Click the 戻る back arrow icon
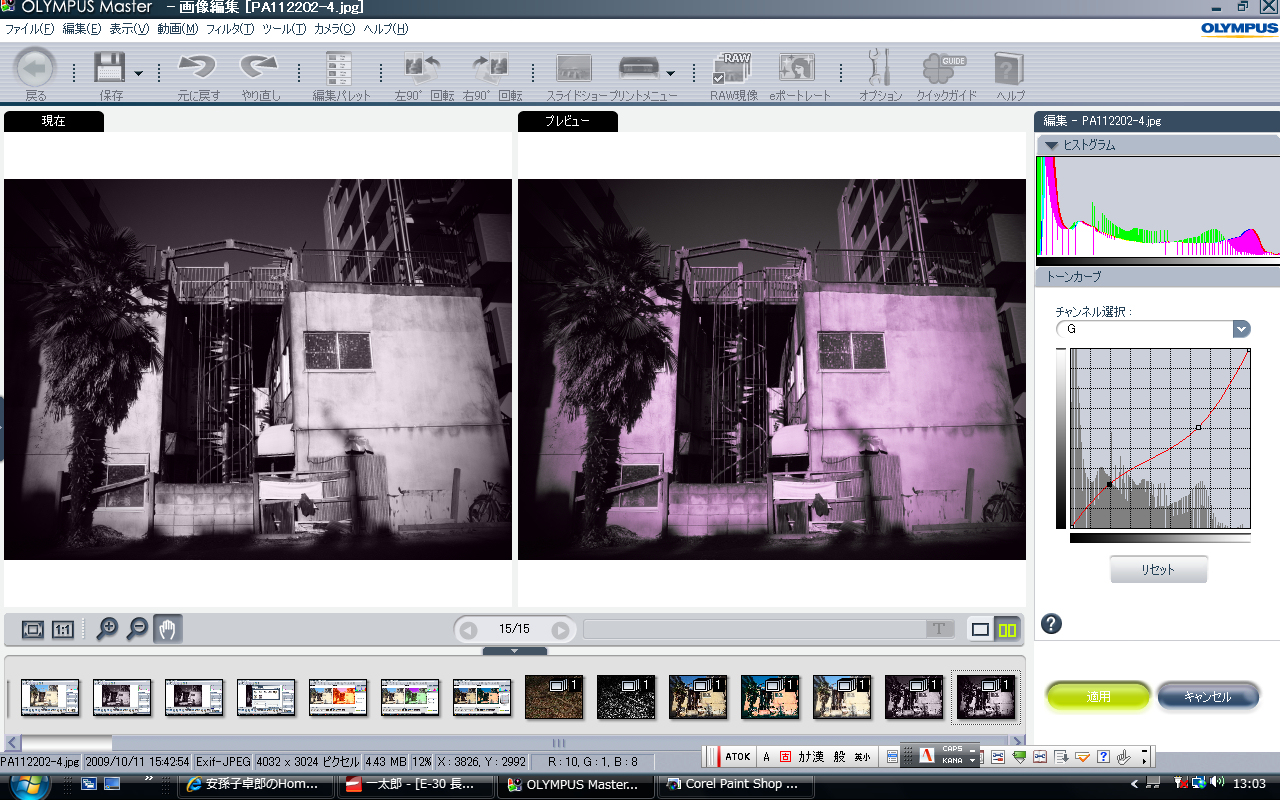Image resolution: width=1280 pixels, height=800 pixels. point(36,68)
